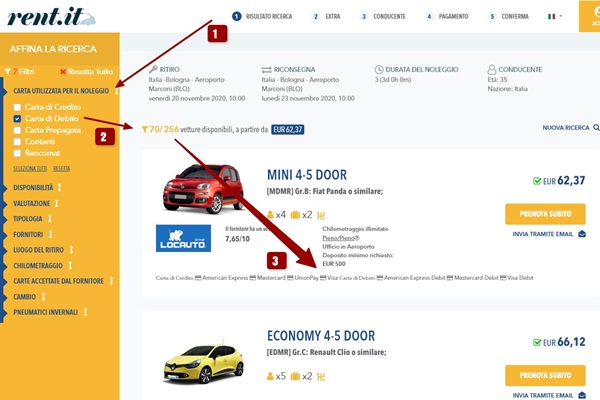Click the Seleziona tutti link

pyautogui.click(x=30, y=169)
